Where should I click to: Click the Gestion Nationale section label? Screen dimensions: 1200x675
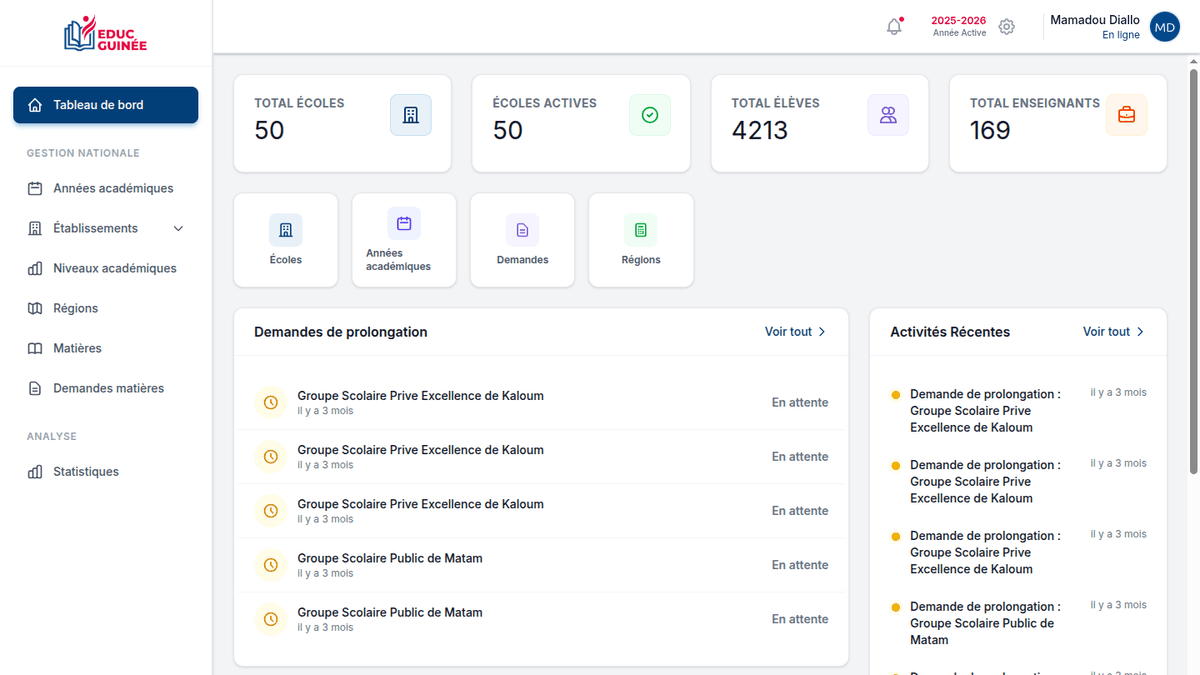click(x=83, y=153)
